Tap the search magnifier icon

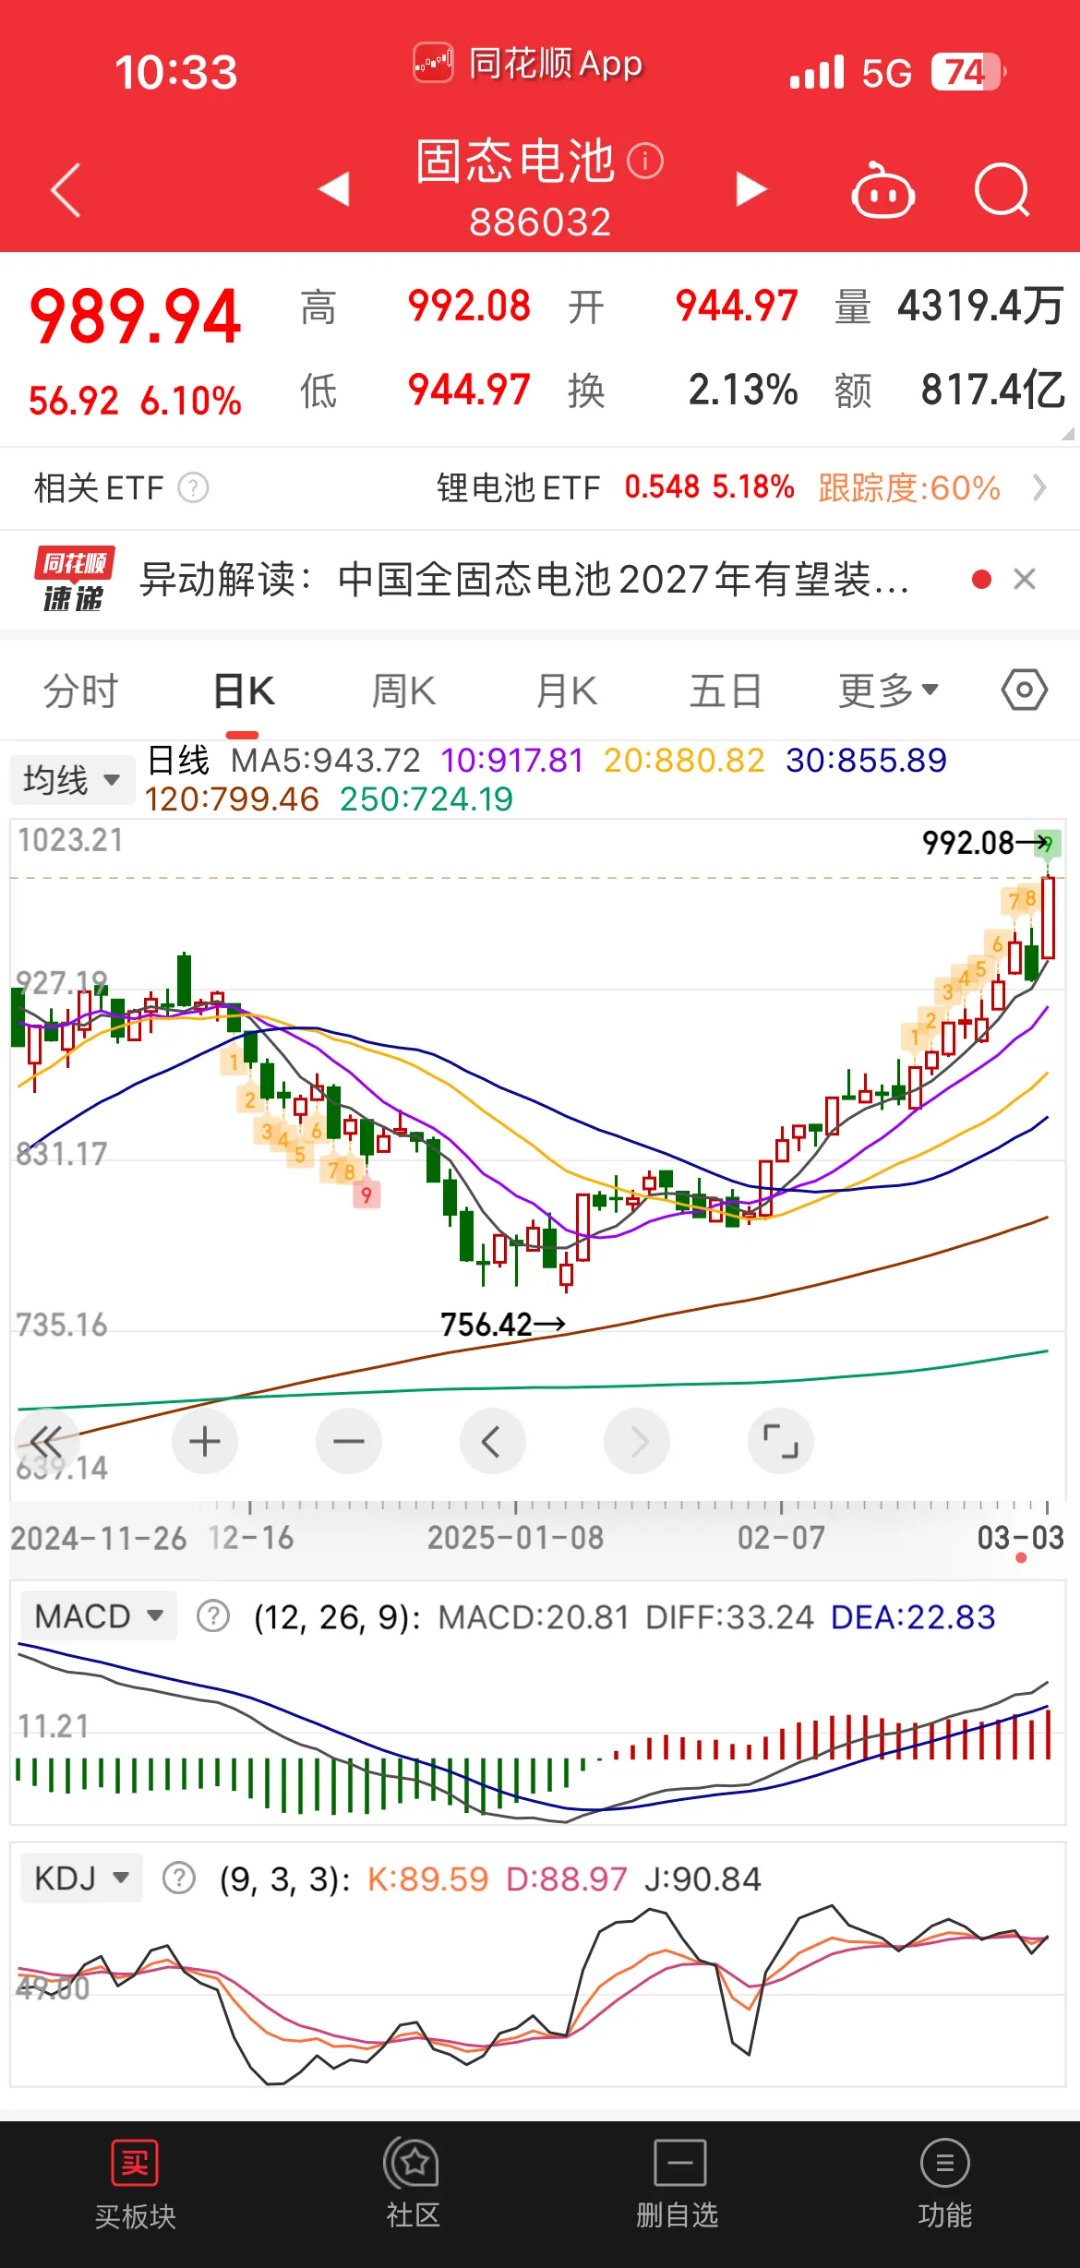(x=1001, y=191)
